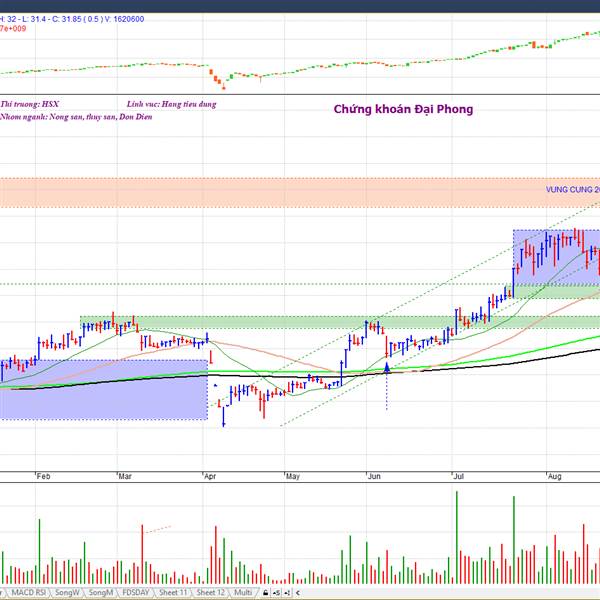Click the title text 'Chứng khoán Đại Phong'
Viewport: 600px width, 600px height.
pyautogui.click(x=403, y=109)
